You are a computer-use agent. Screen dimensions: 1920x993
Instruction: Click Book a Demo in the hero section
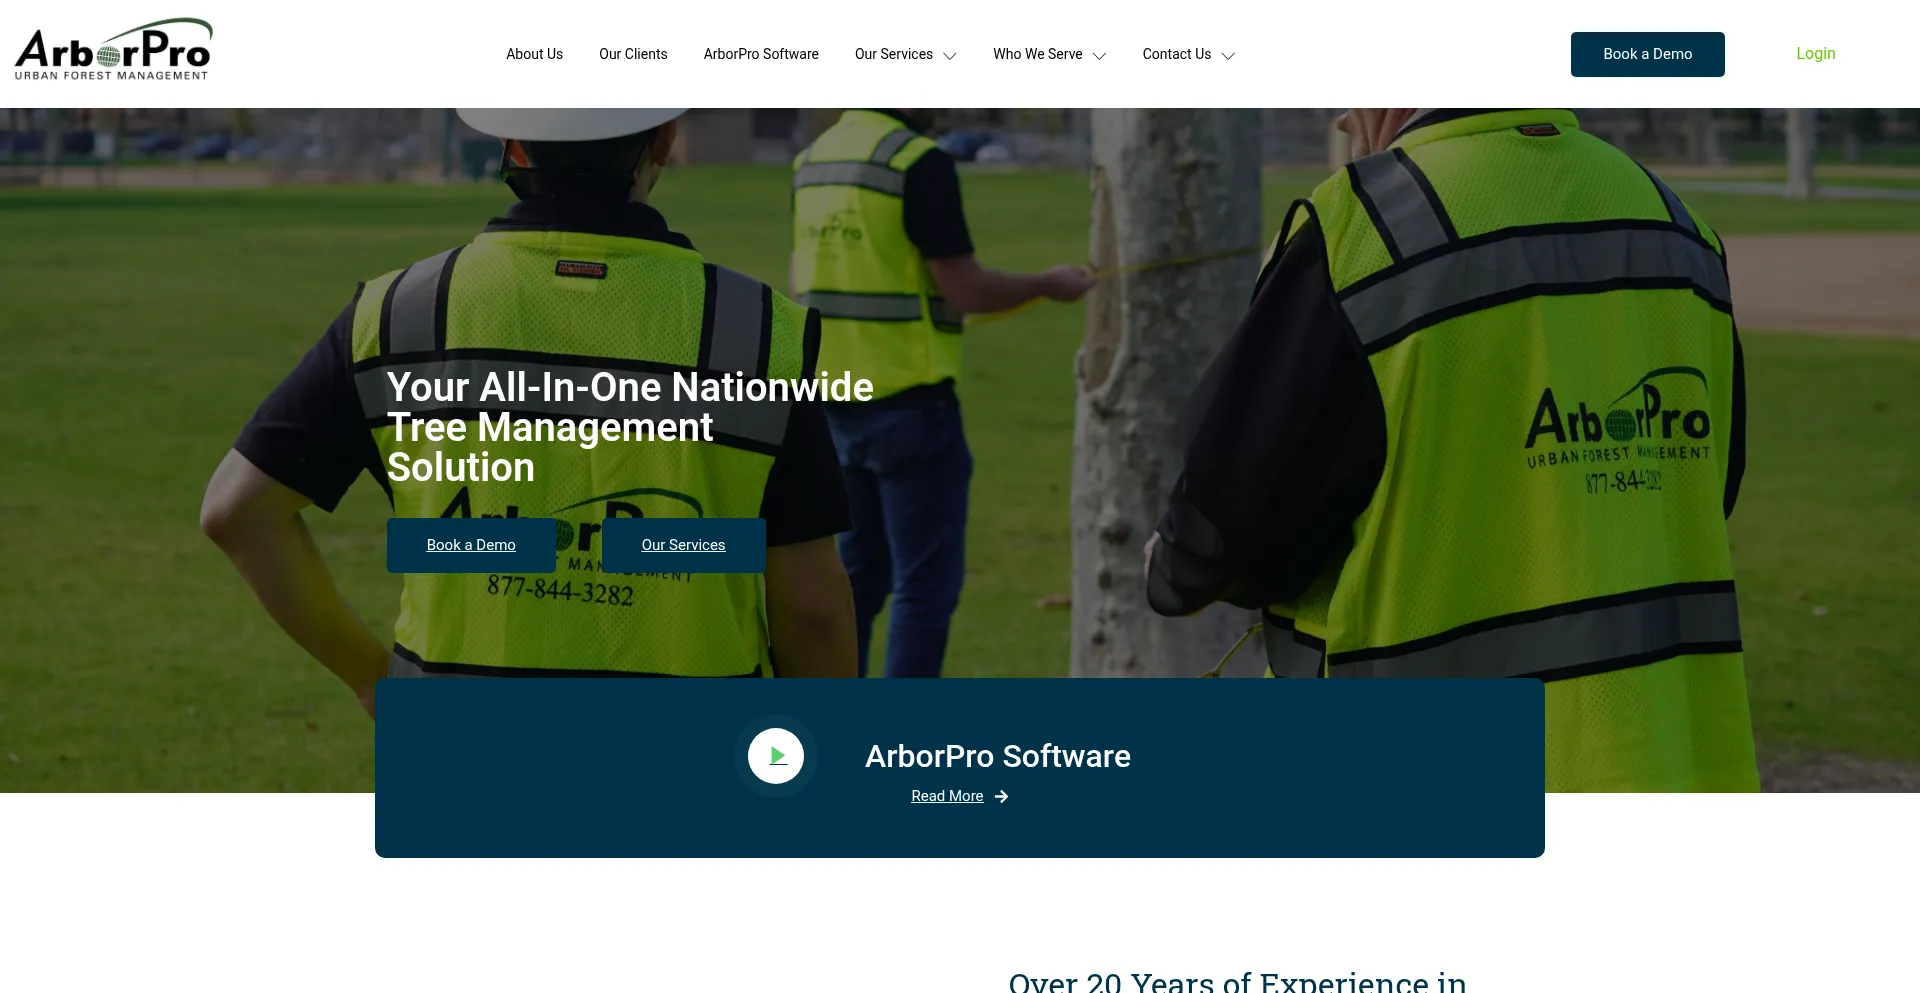pos(470,545)
